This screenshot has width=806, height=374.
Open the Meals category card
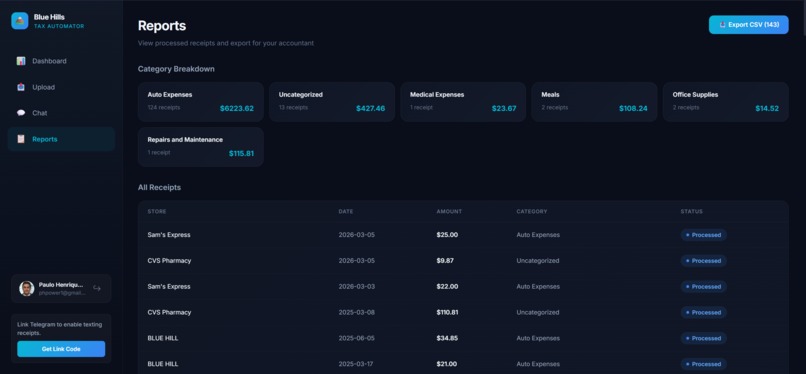[594, 102]
